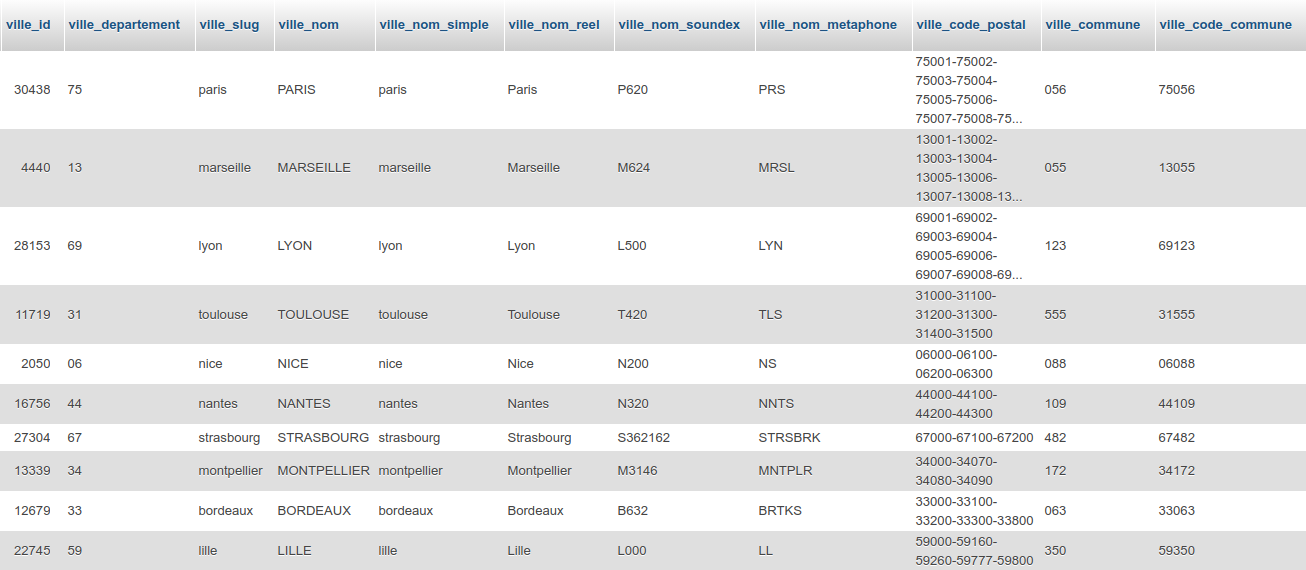Click Bordeaux commune code 33063
This screenshot has height=570, width=1306.
(x=1177, y=511)
